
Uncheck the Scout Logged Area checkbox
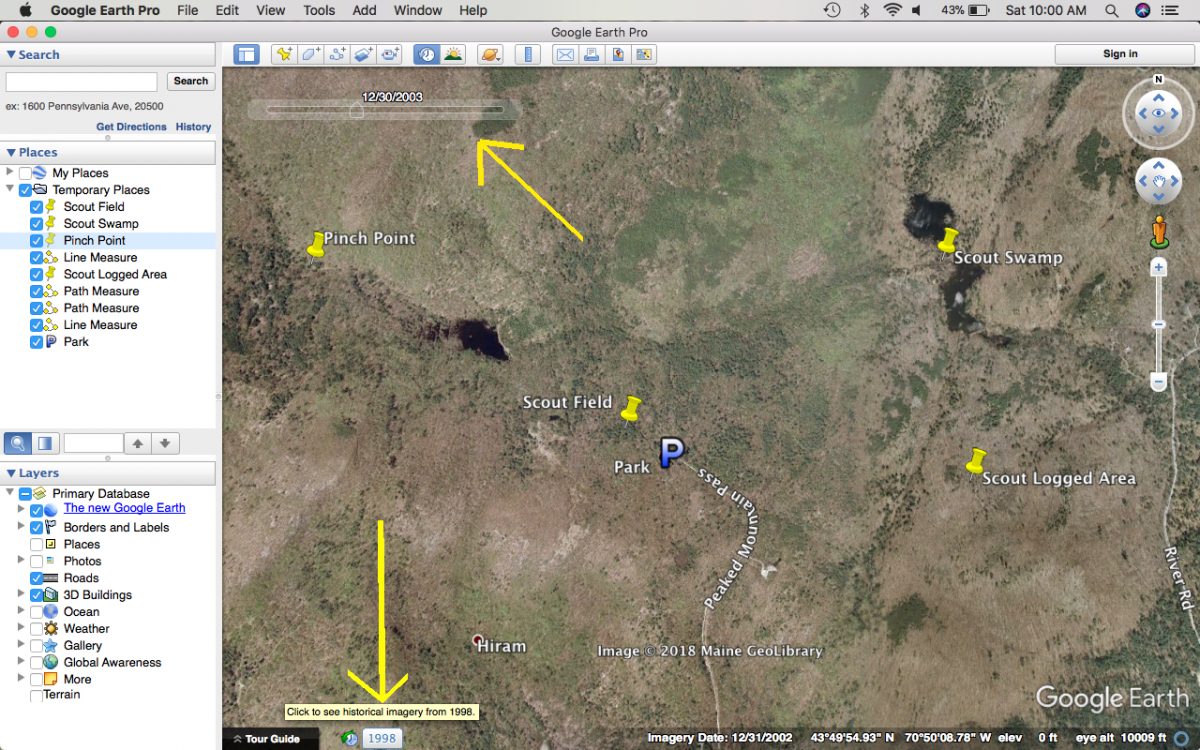(x=36, y=274)
